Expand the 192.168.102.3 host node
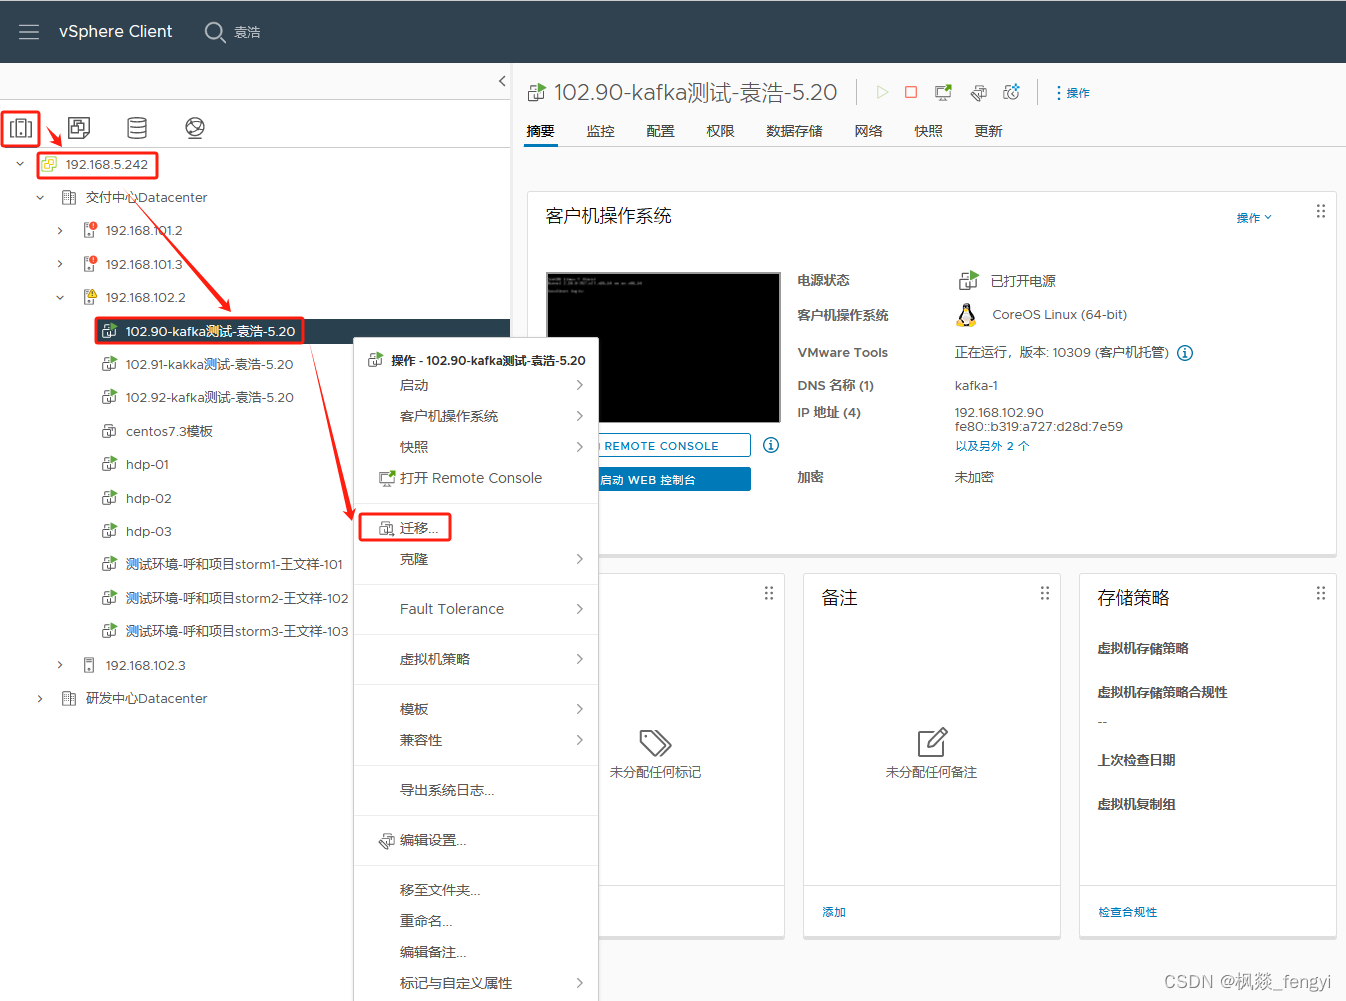 (x=60, y=665)
